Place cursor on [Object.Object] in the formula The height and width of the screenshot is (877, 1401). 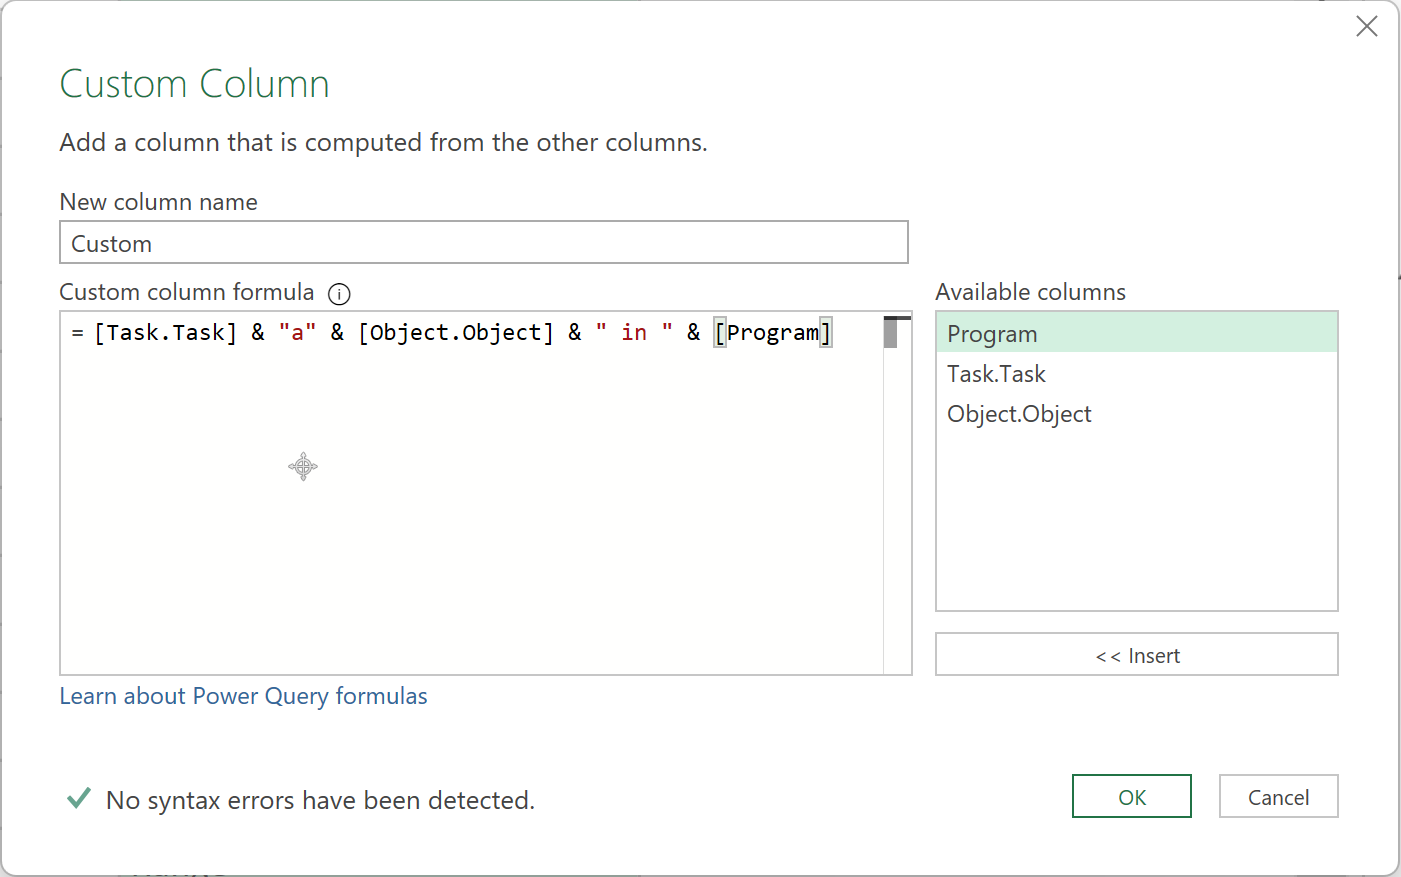pos(455,333)
